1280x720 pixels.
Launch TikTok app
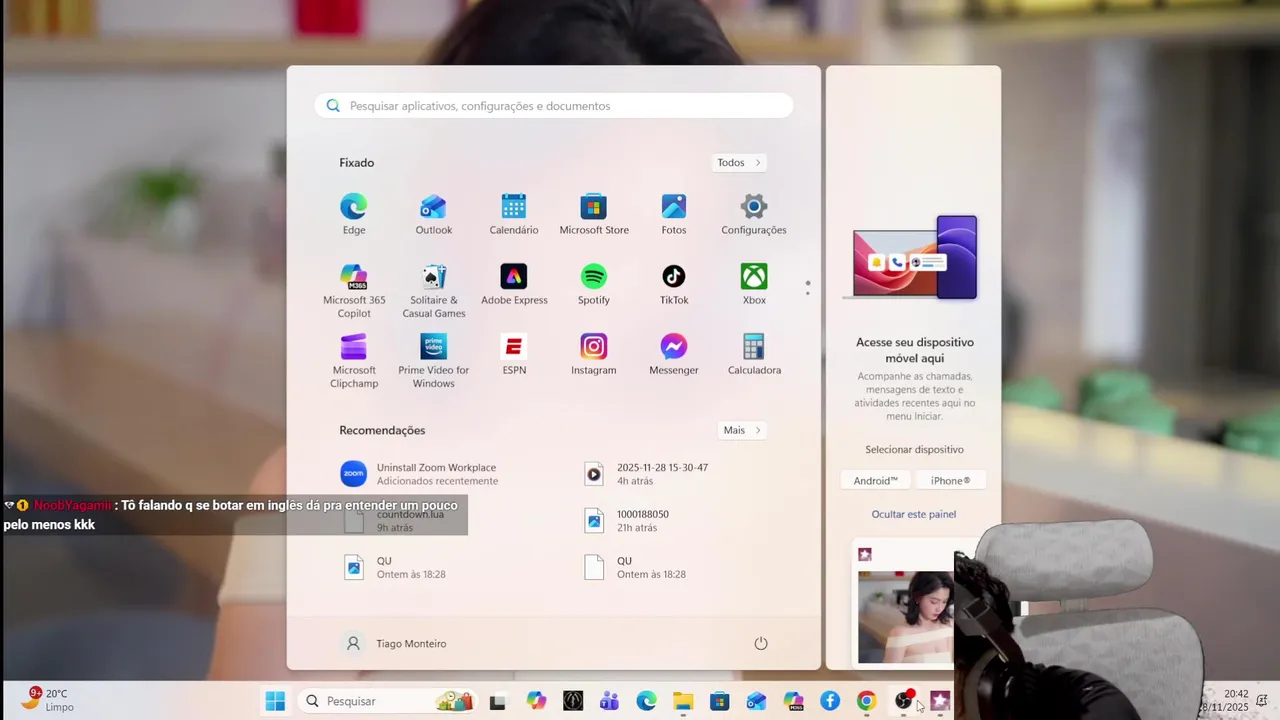pyautogui.click(x=674, y=284)
